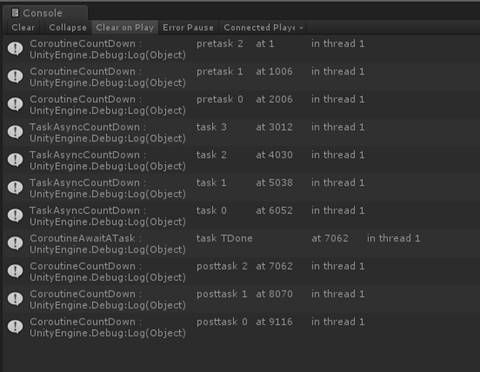480x372 pixels.
Task: Click 'CoroutineAwaitATask' log title
Action: (82, 238)
